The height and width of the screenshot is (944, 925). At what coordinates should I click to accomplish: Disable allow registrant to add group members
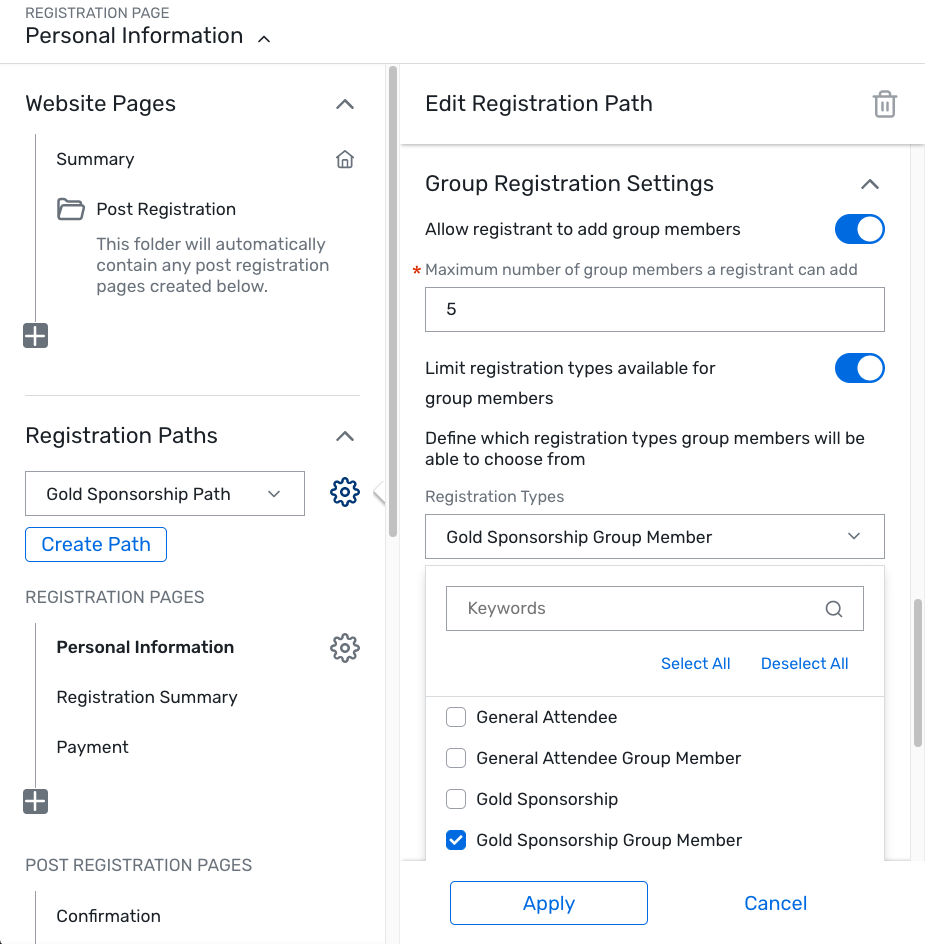(x=859, y=229)
